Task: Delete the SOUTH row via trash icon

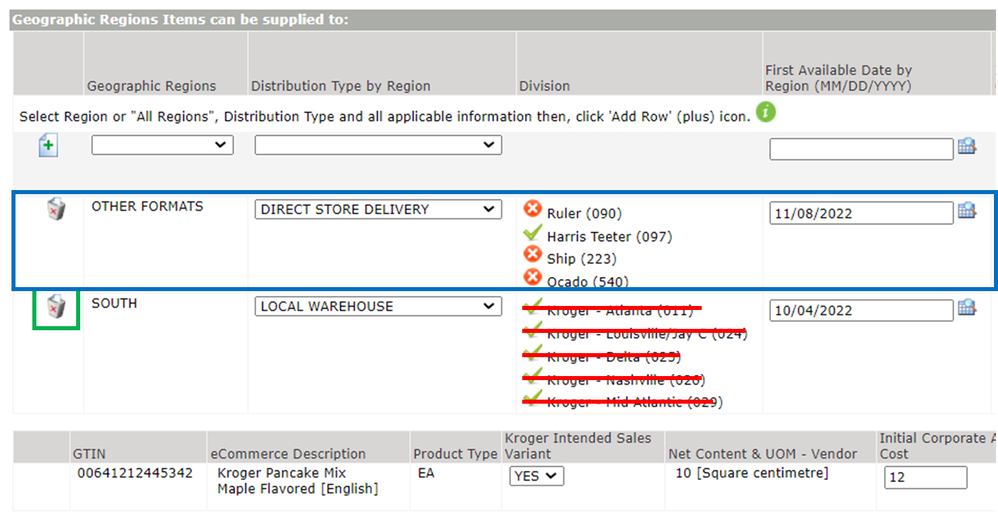Action: [x=56, y=307]
